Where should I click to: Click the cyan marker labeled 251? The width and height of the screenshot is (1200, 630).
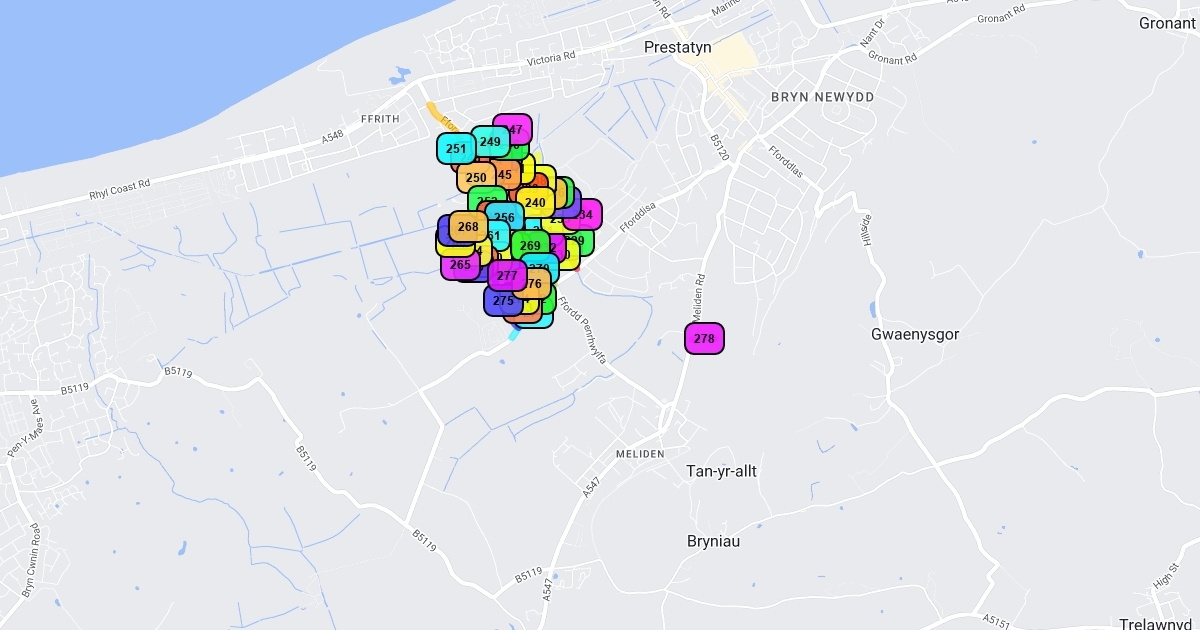click(456, 149)
